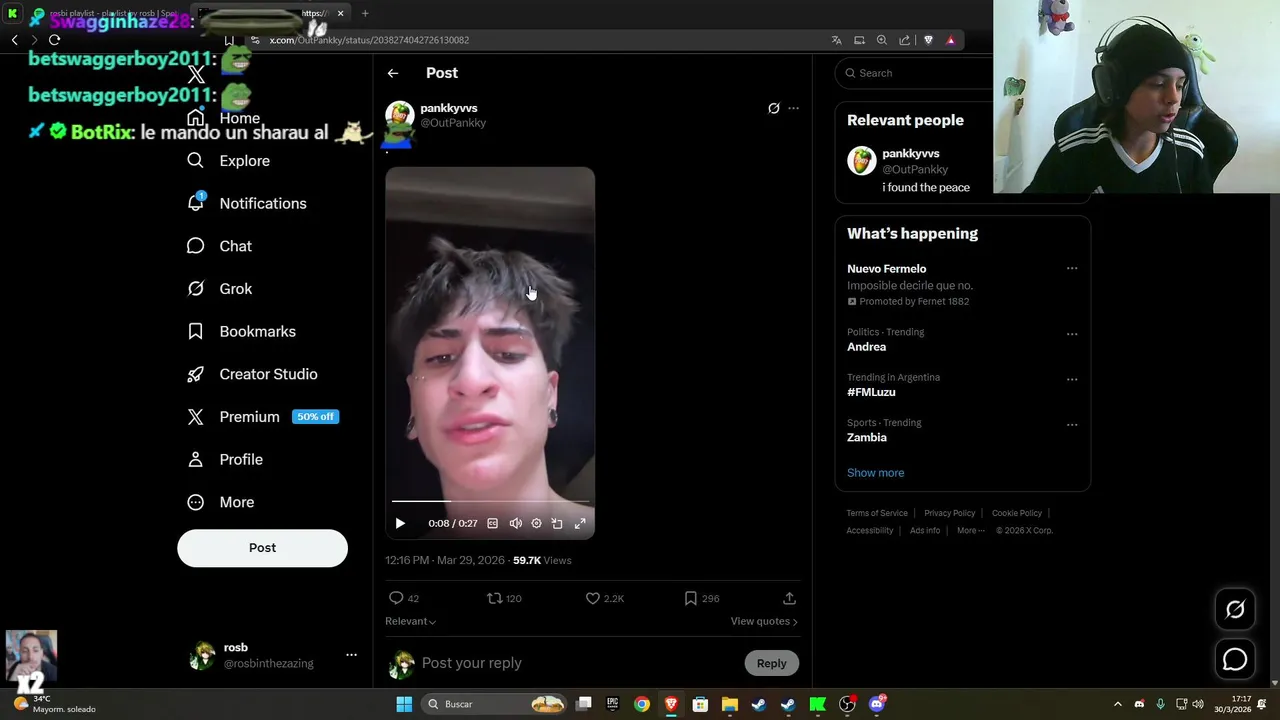The width and height of the screenshot is (1280, 720).
Task: Seek on the video progress bar
Action: [490, 501]
